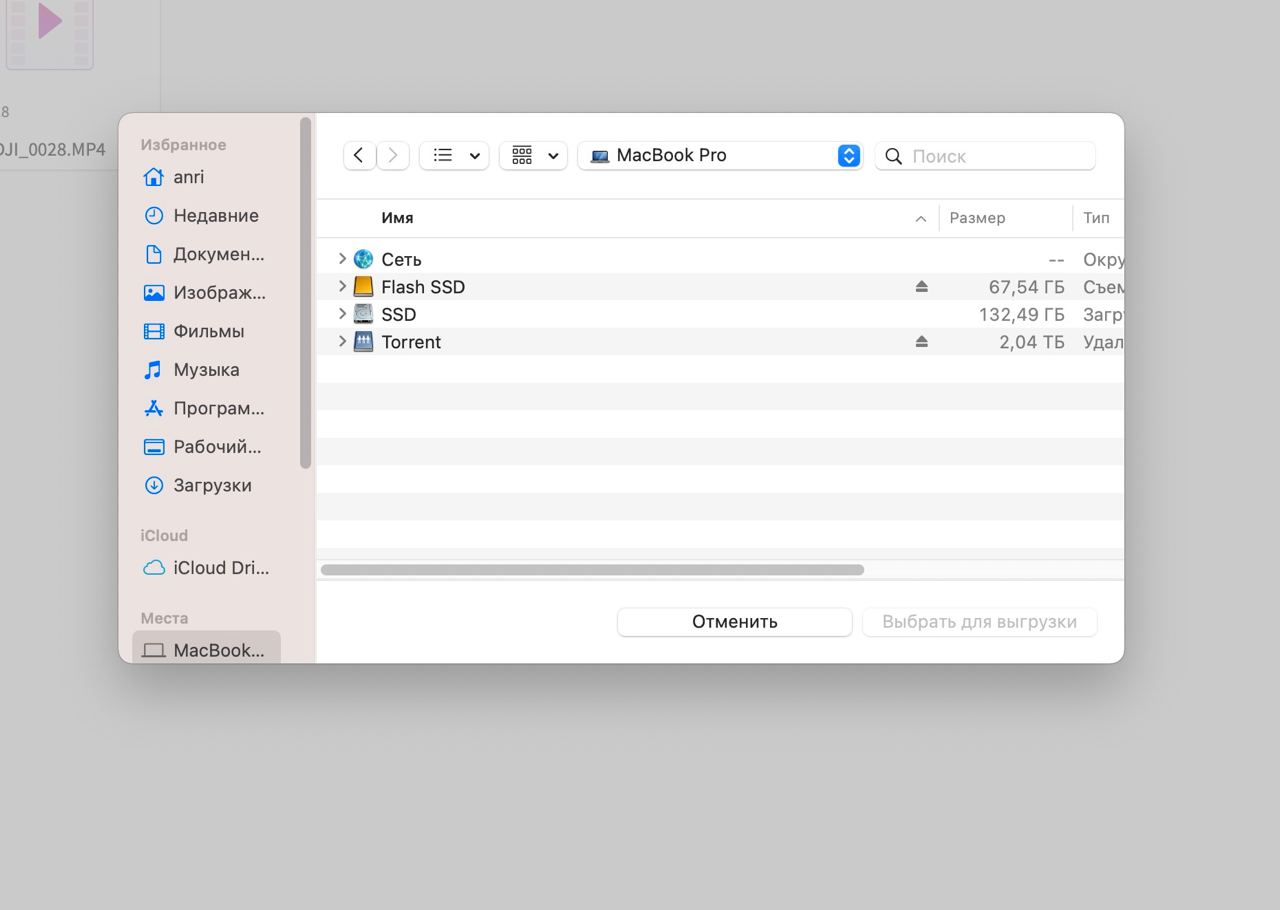Expand the Torrent row

[x=342, y=342]
